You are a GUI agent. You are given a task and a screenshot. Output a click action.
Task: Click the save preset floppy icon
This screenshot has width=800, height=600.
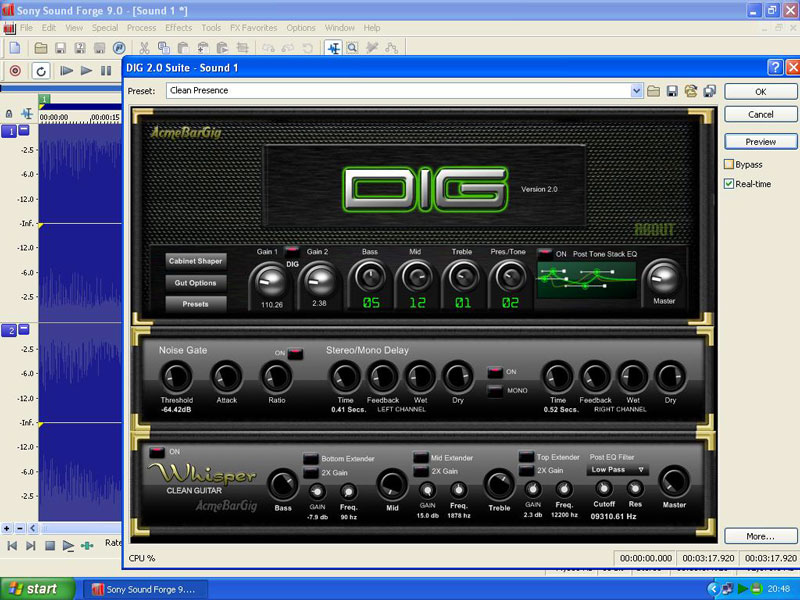click(671, 91)
